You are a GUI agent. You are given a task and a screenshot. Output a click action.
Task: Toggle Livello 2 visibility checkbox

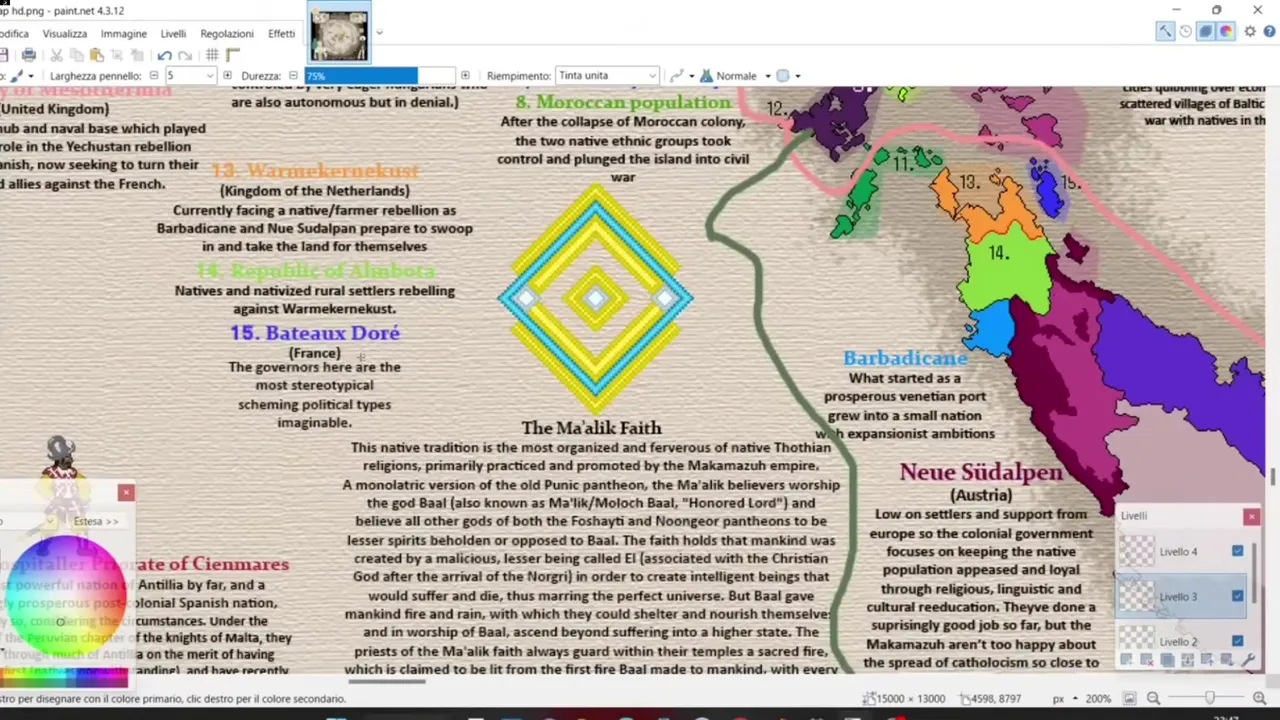(x=1238, y=641)
